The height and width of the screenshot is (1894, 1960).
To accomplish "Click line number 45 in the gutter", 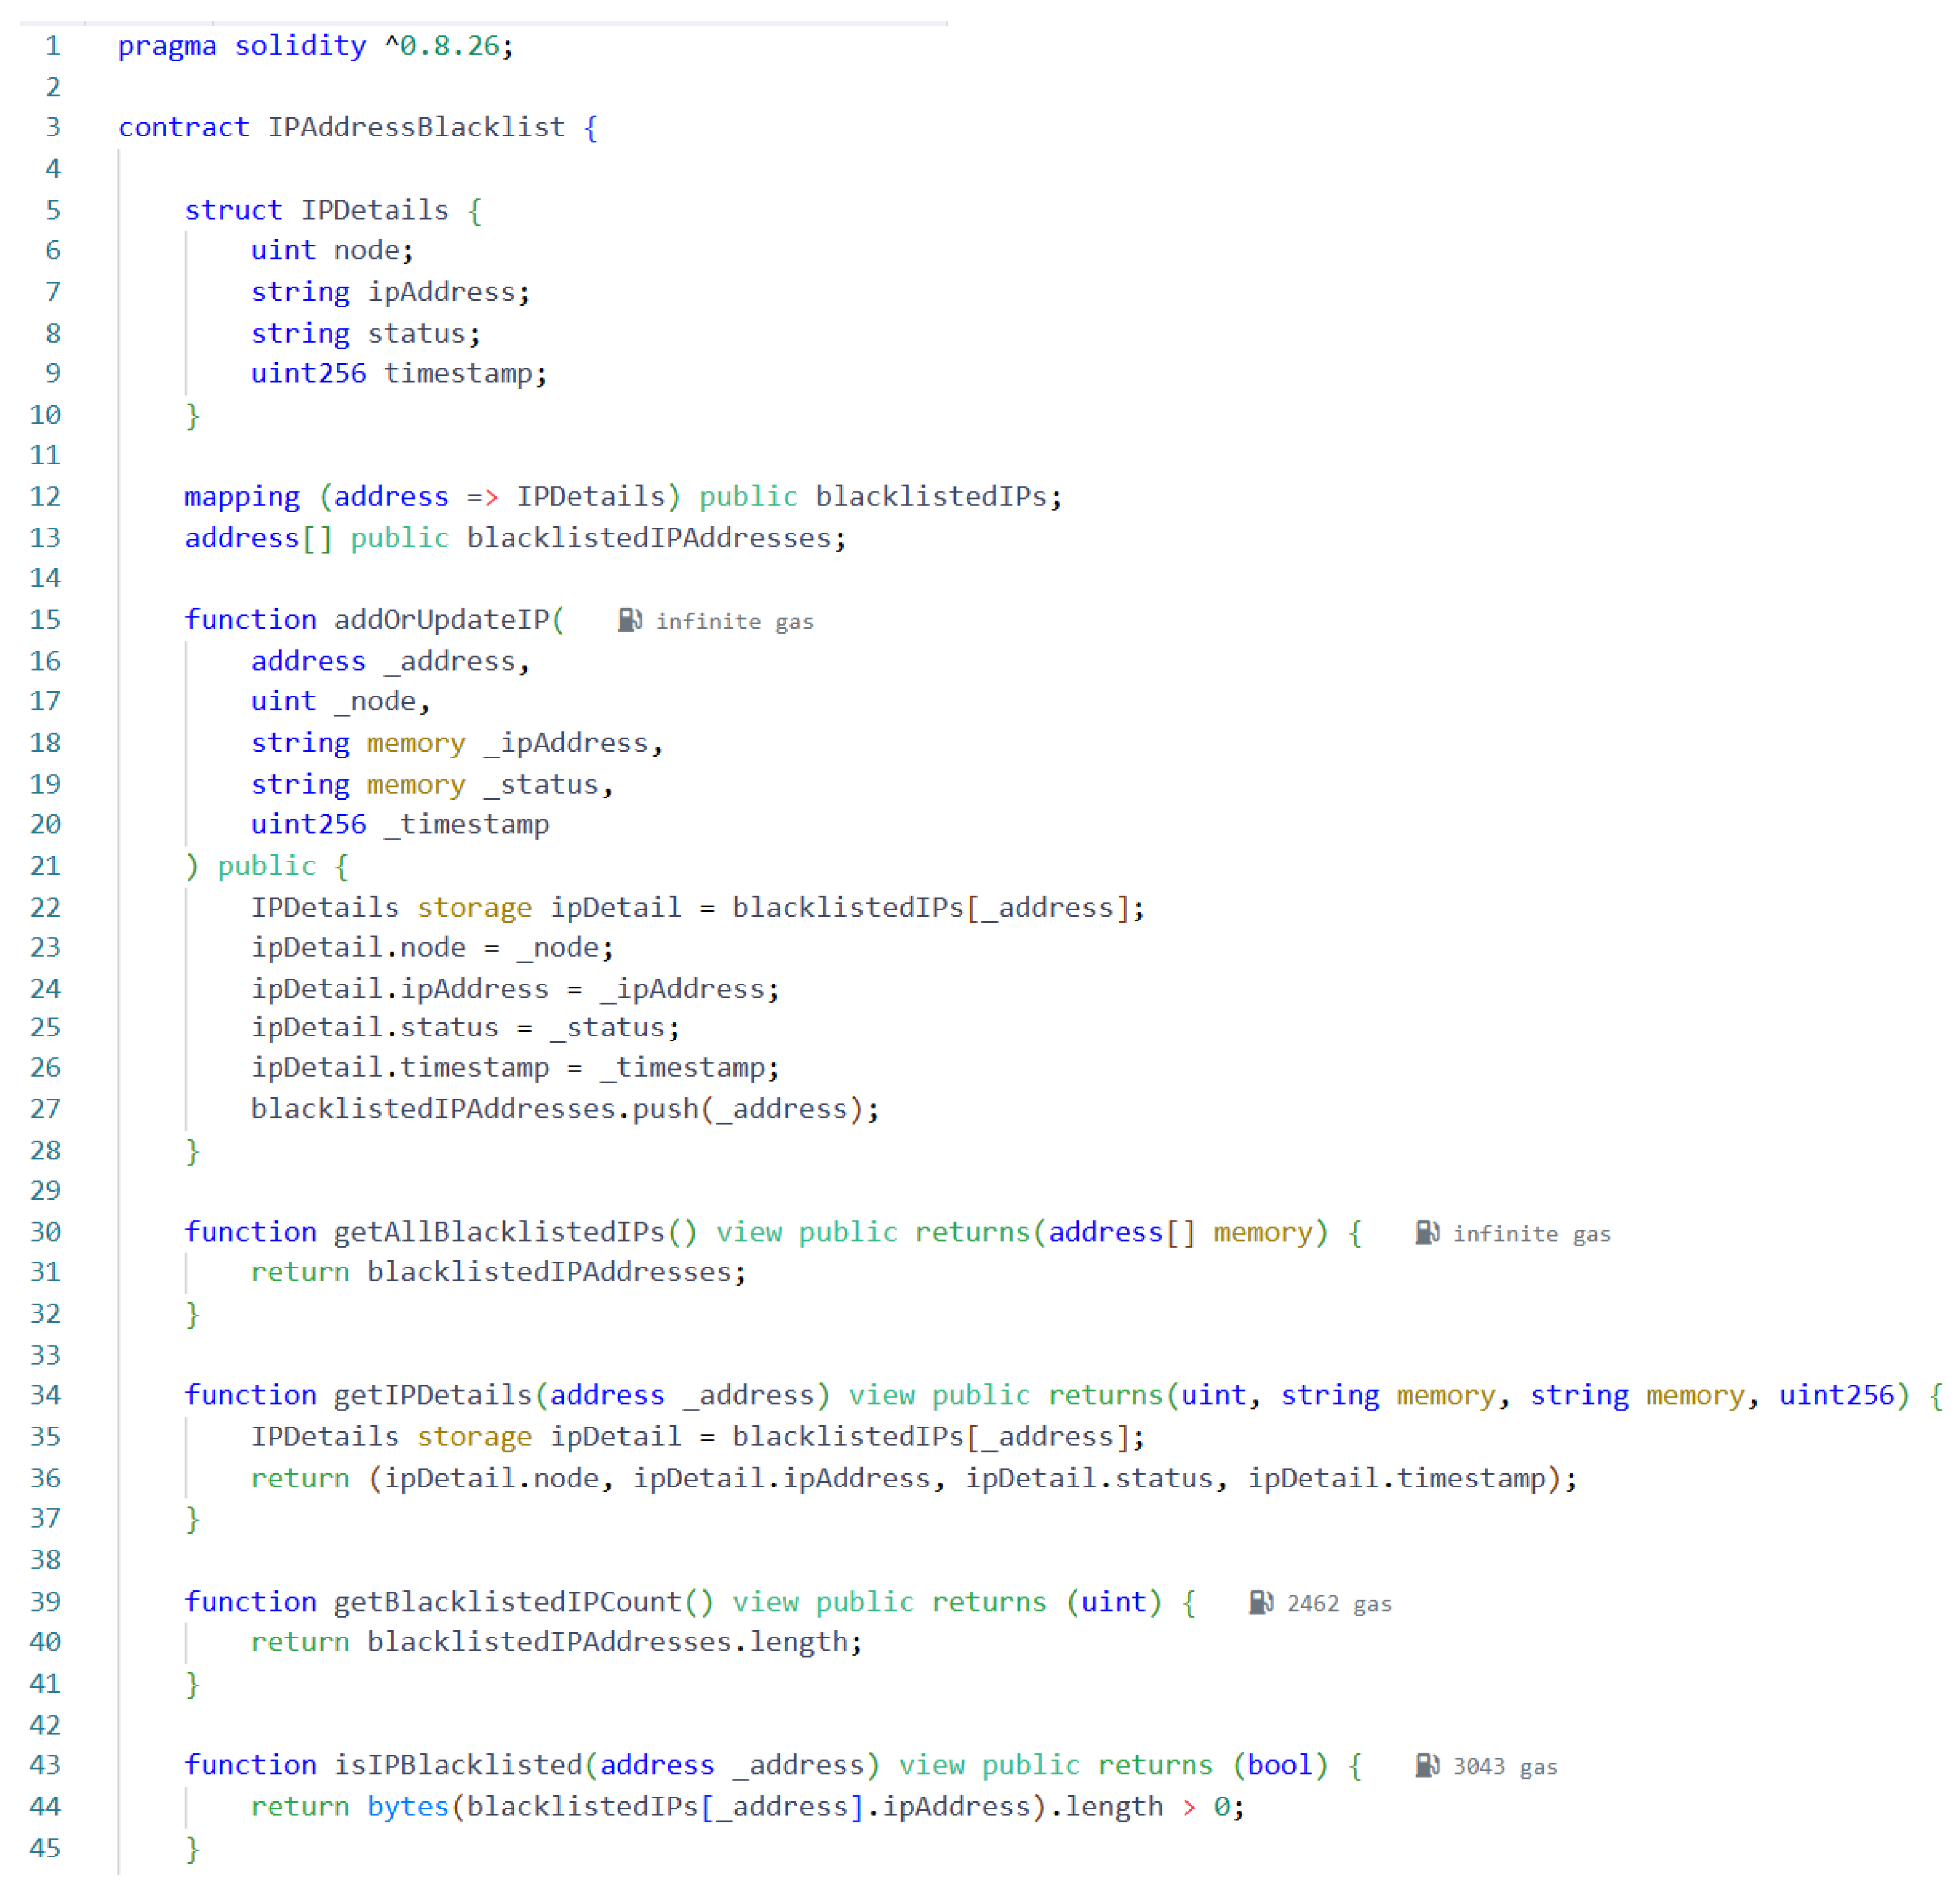I will tap(46, 1847).
